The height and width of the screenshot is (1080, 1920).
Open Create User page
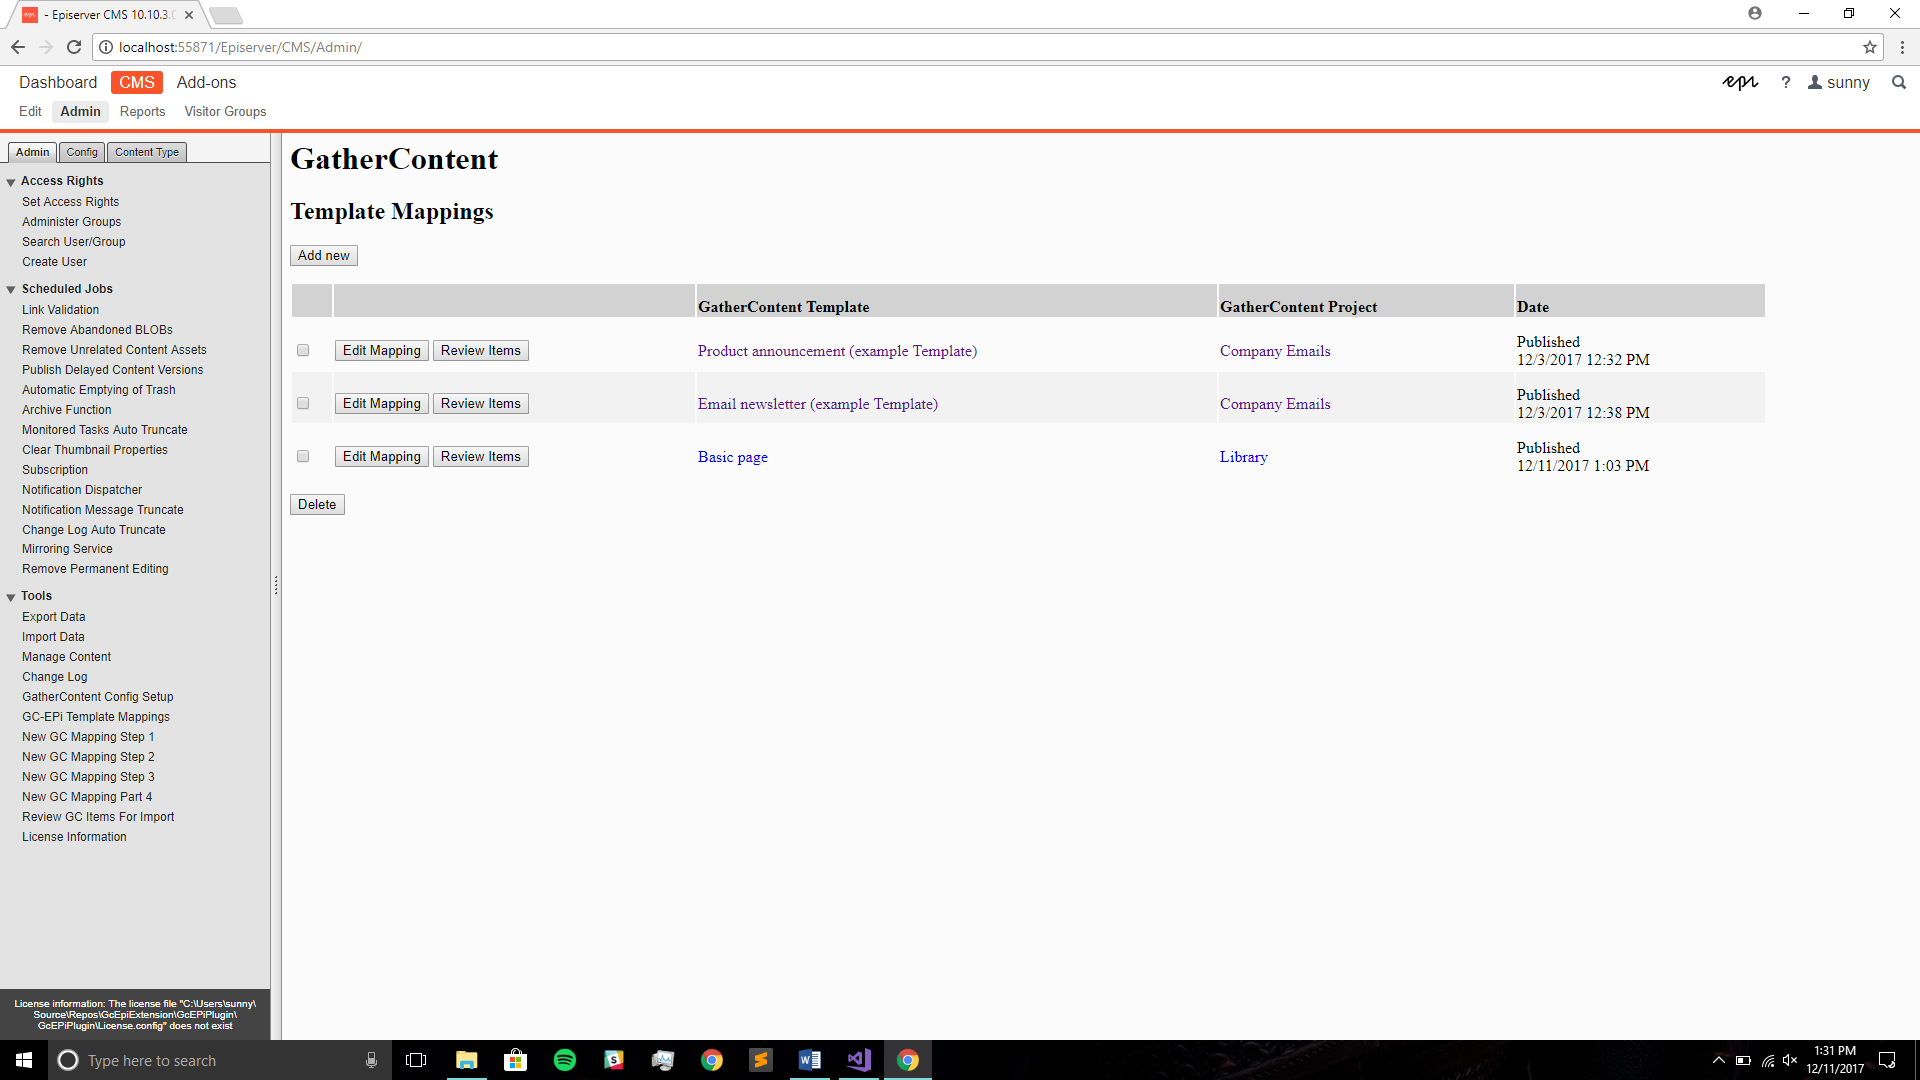coord(55,262)
